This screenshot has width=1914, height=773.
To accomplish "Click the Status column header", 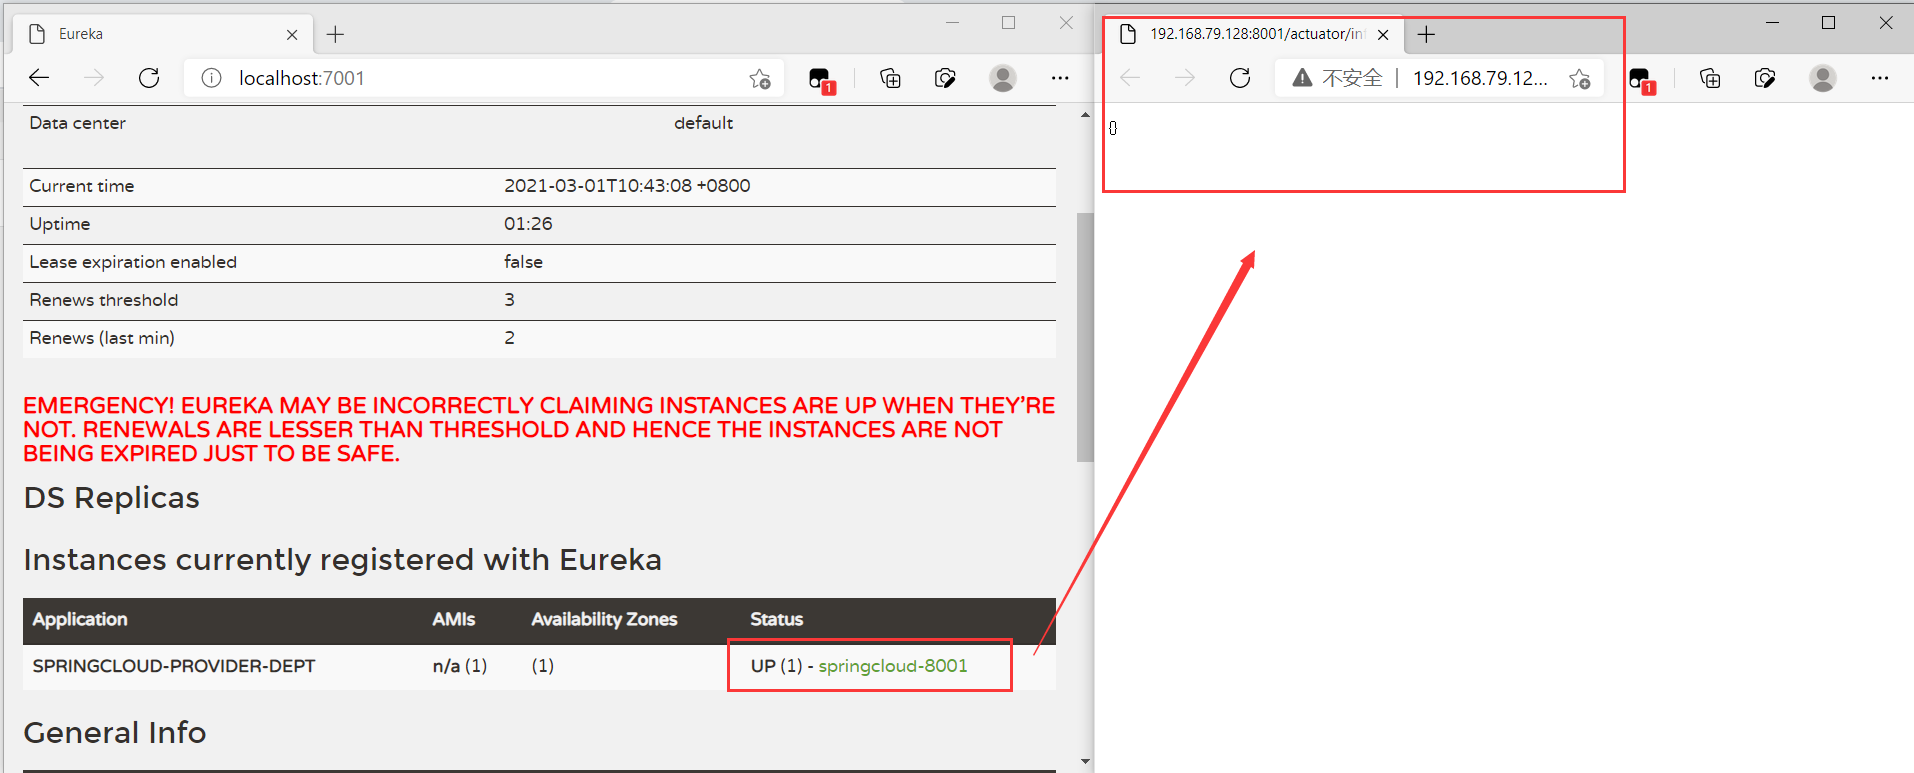I will (x=777, y=619).
